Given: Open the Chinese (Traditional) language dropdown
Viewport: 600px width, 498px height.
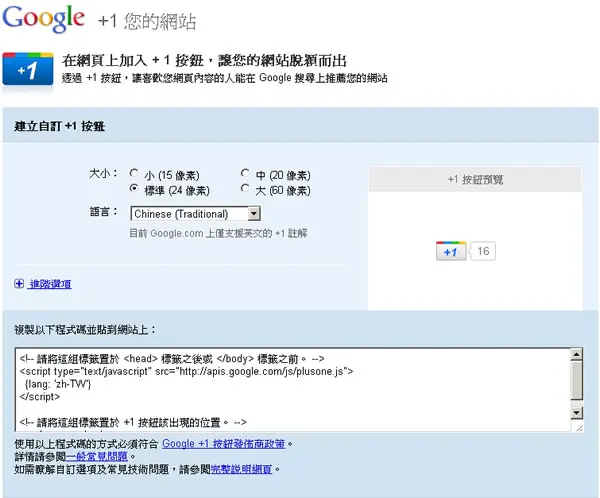Looking at the screenshot, I should click(x=195, y=214).
